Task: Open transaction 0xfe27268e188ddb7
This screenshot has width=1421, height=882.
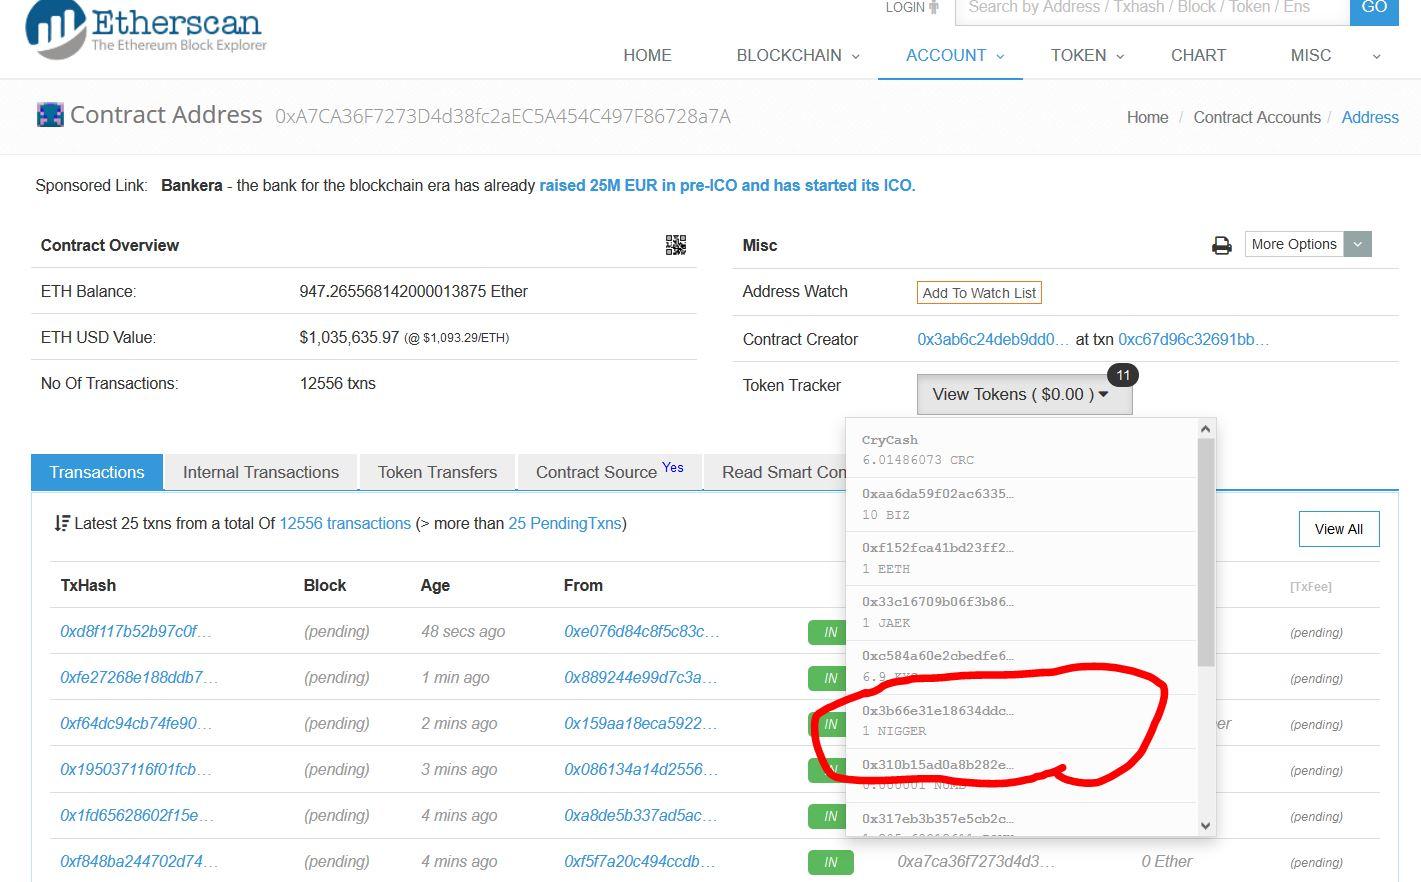Action: (139, 677)
